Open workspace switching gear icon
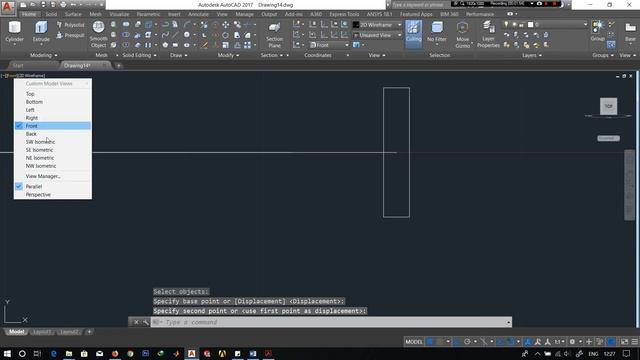The image size is (640, 360). [x=572, y=342]
